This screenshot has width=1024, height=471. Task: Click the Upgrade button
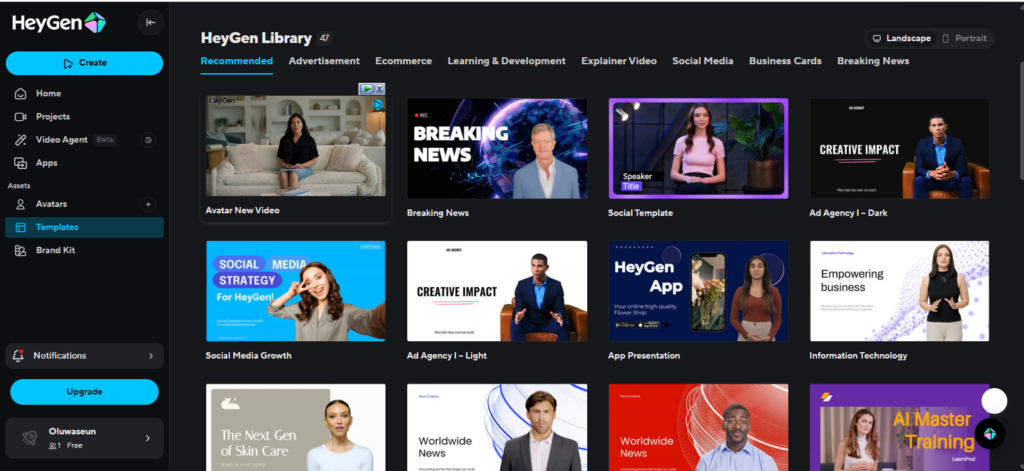(x=84, y=391)
